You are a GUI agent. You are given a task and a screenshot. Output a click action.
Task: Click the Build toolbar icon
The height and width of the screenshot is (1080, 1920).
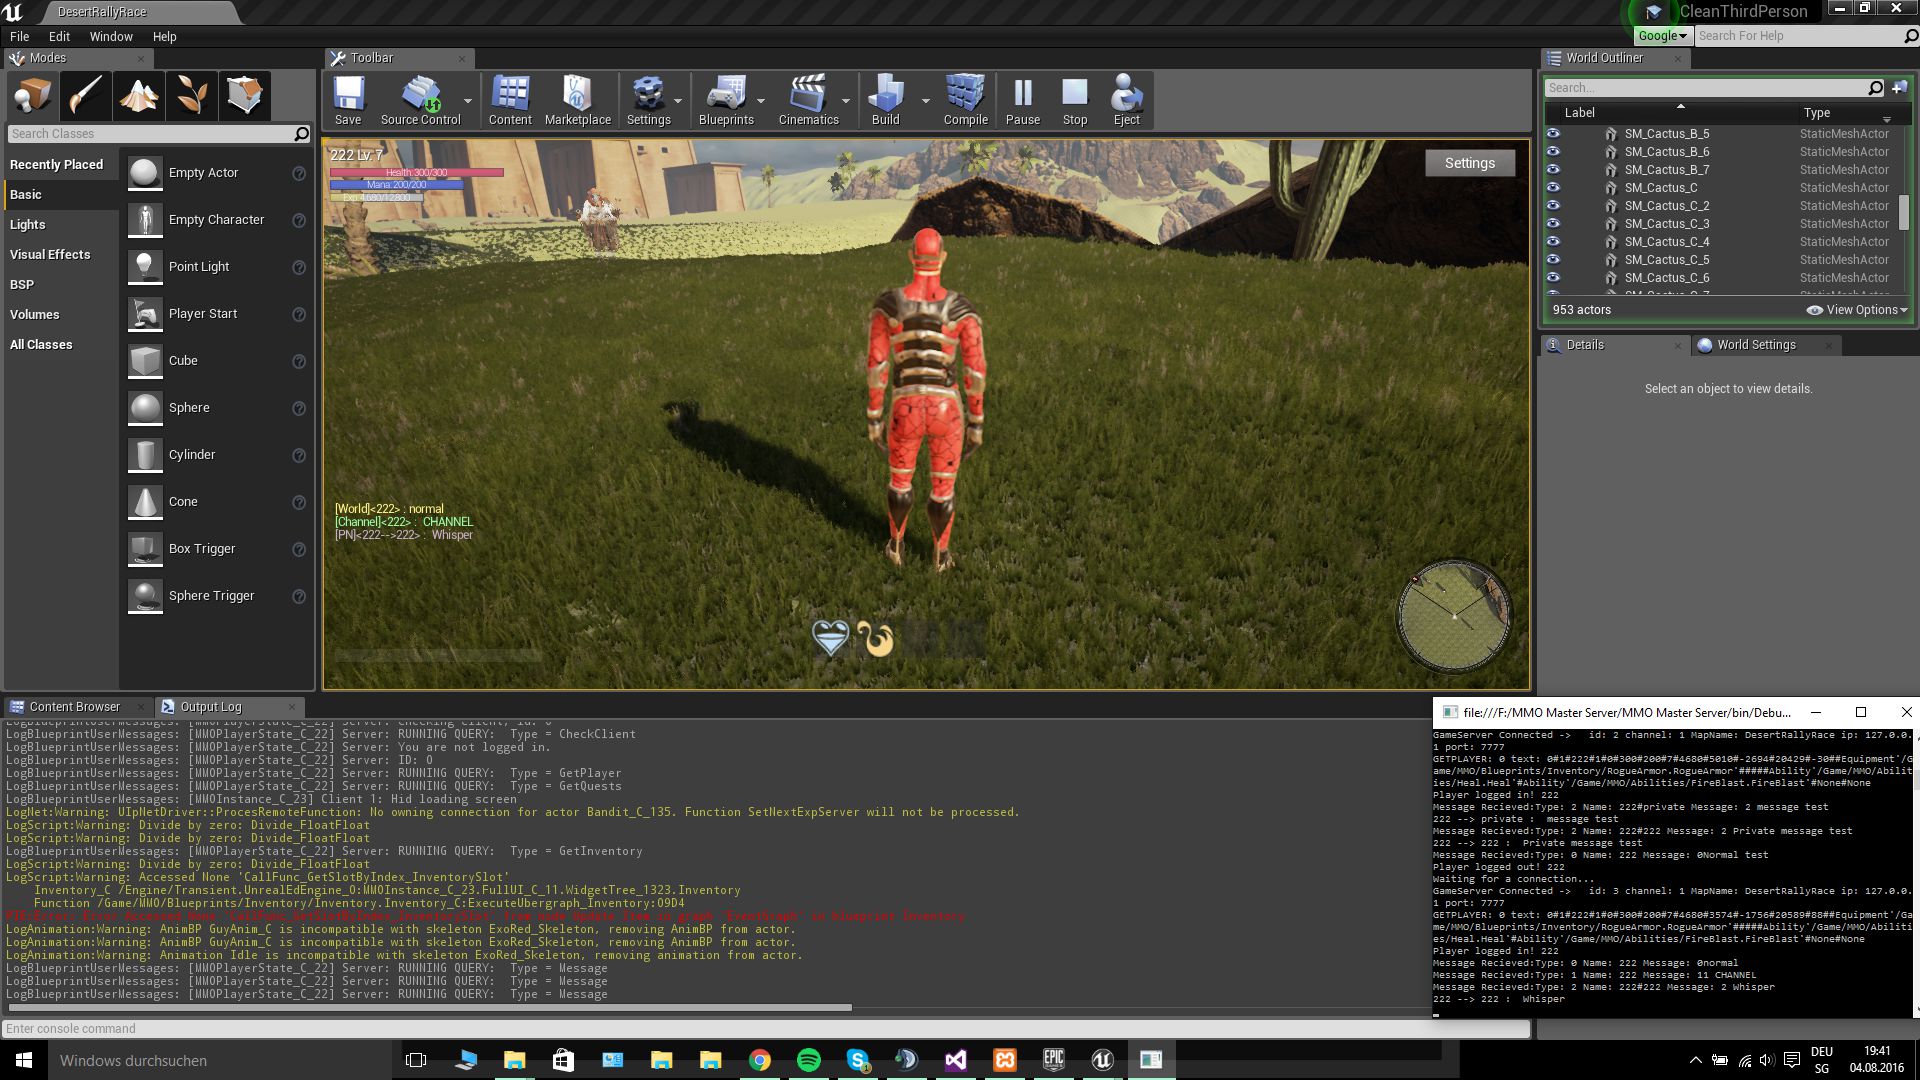pos(885,99)
